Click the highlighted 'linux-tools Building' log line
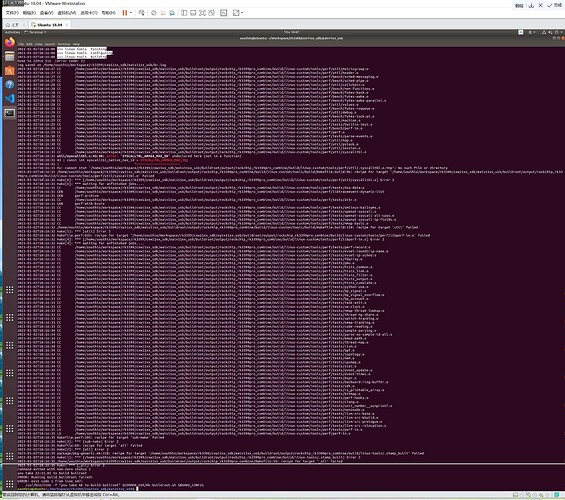The height and width of the screenshot is (500, 565). coord(81,57)
